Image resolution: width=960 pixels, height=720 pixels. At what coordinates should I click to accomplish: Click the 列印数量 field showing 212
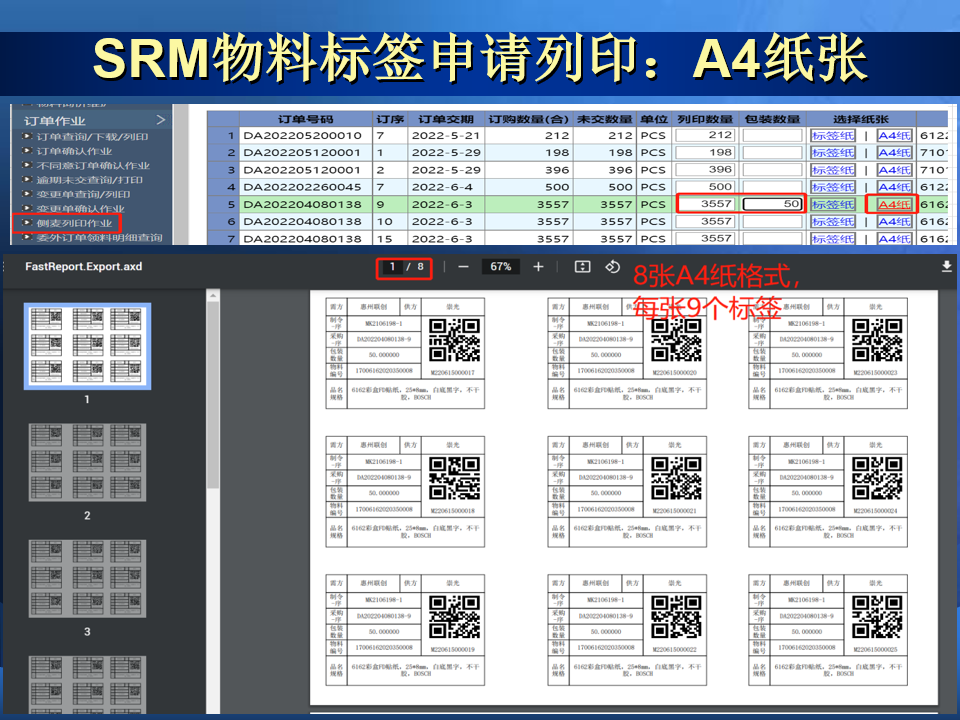pos(705,135)
